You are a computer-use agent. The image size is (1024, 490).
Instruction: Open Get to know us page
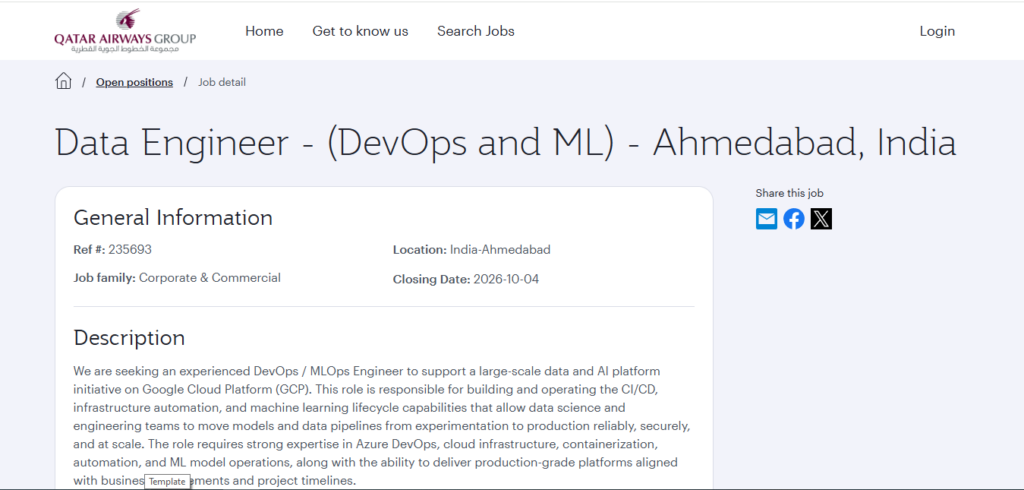[360, 31]
